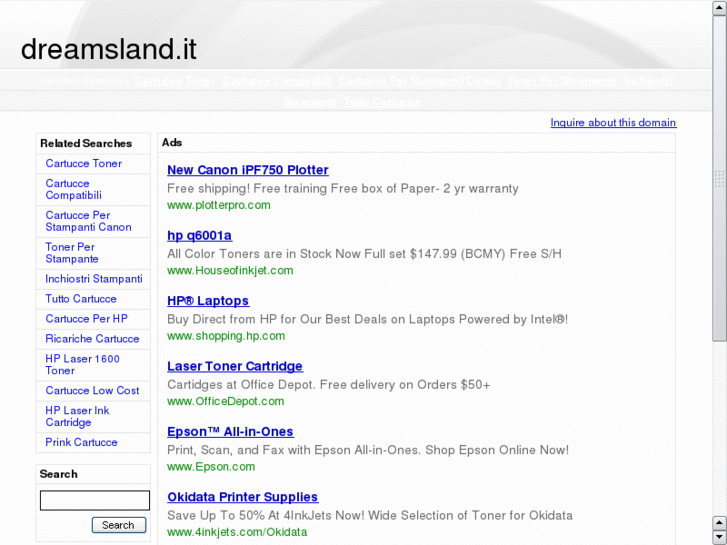Click the 'Save Up To 50% At 4InkJets' text
This screenshot has height=545, width=727.
pyautogui.click(x=370, y=515)
